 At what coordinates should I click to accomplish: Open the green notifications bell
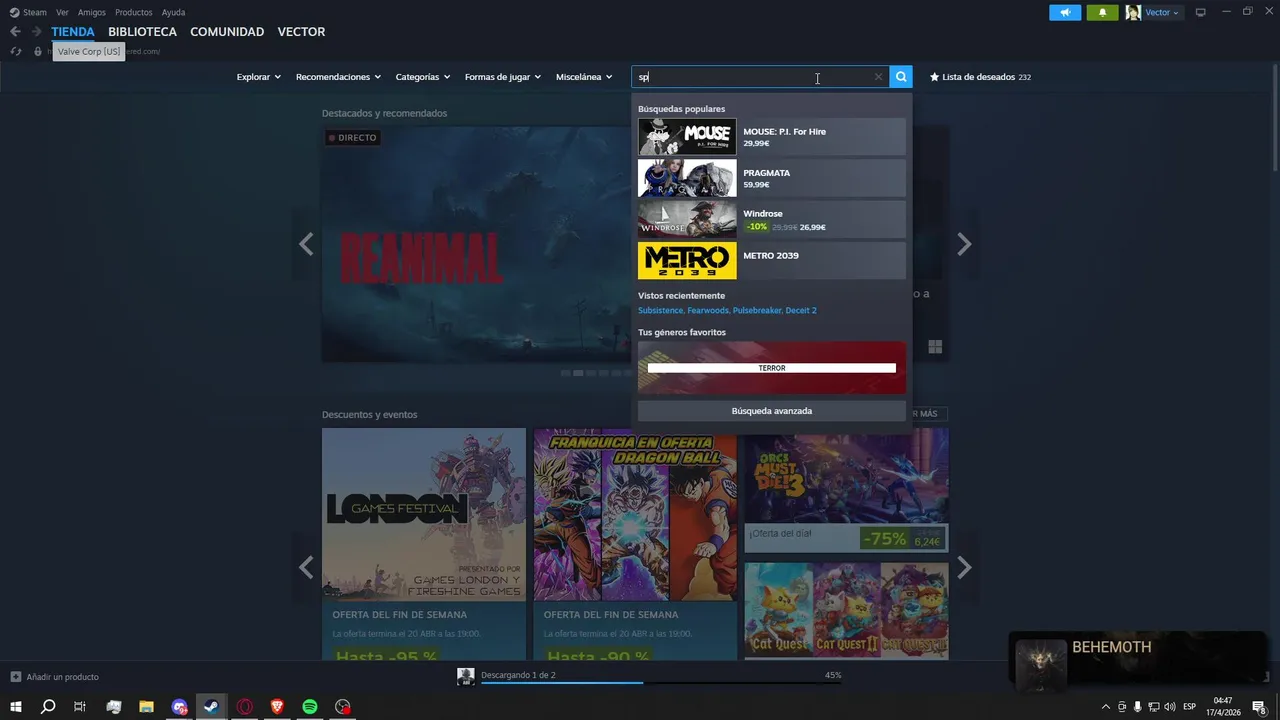[1102, 12]
